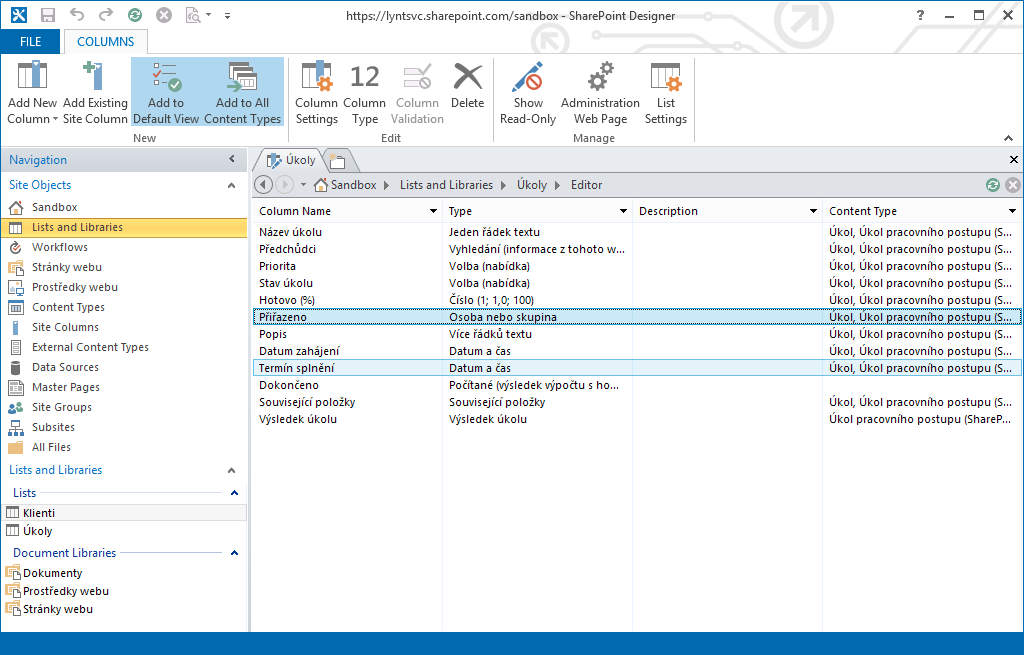
Task: Click Add New Column ribbon button
Action: pyautogui.click(x=32, y=92)
